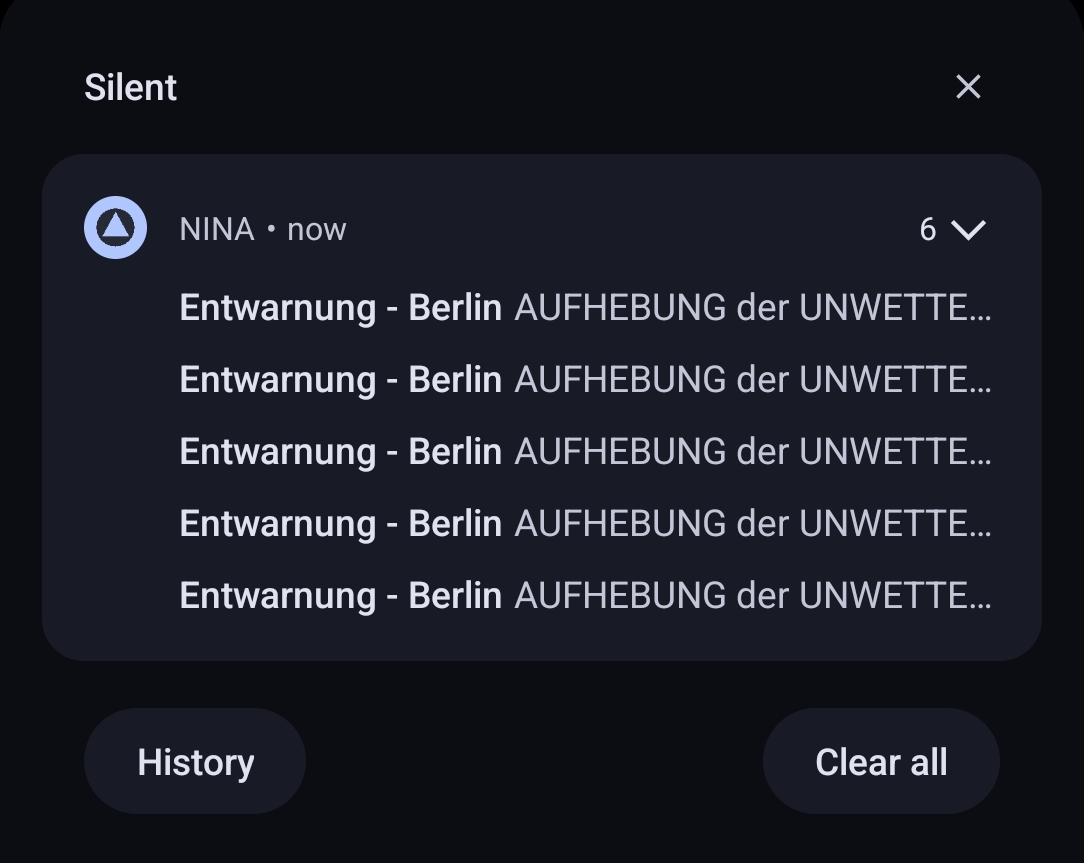Open the fourth Entwarnung - Berlin notification

(340, 524)
